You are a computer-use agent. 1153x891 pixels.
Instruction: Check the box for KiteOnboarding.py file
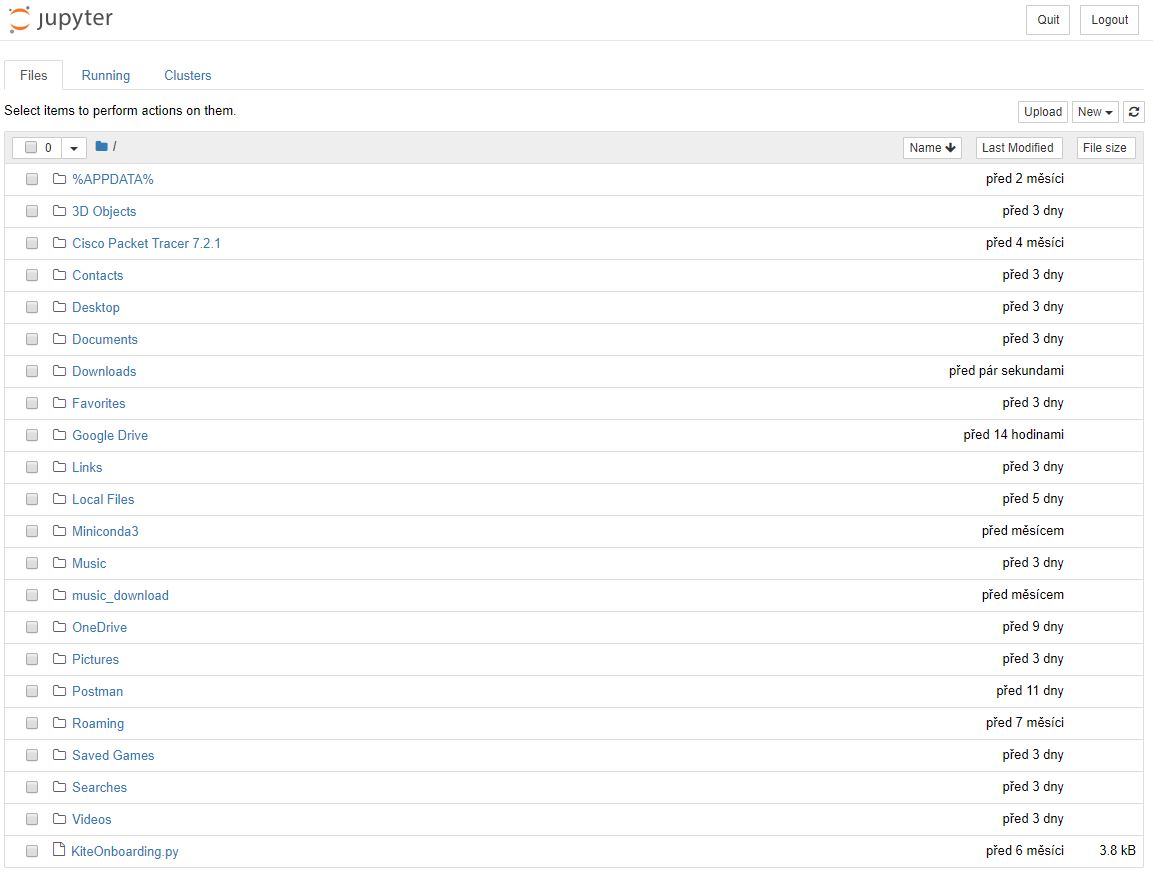(32, 851)
